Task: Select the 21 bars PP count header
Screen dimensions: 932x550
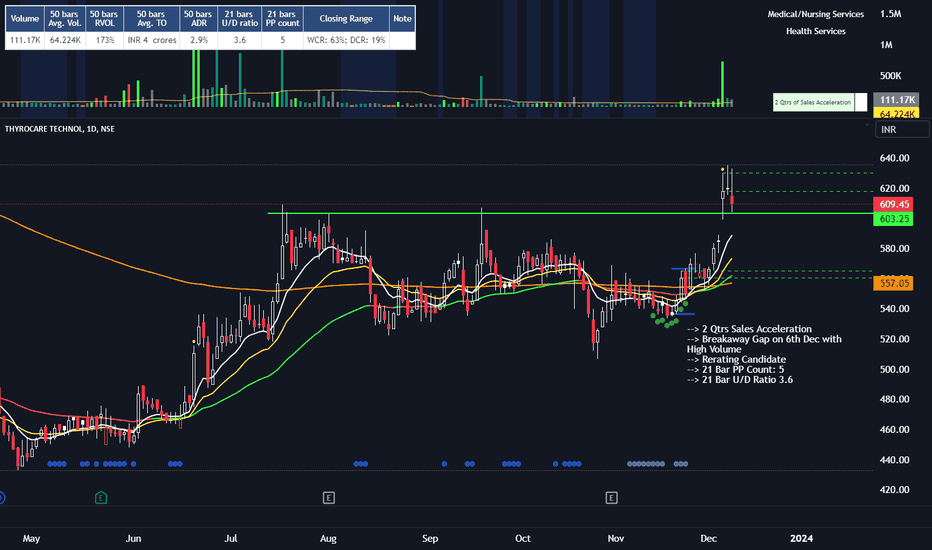Action: pyautogui.click(x=282, y=18)
